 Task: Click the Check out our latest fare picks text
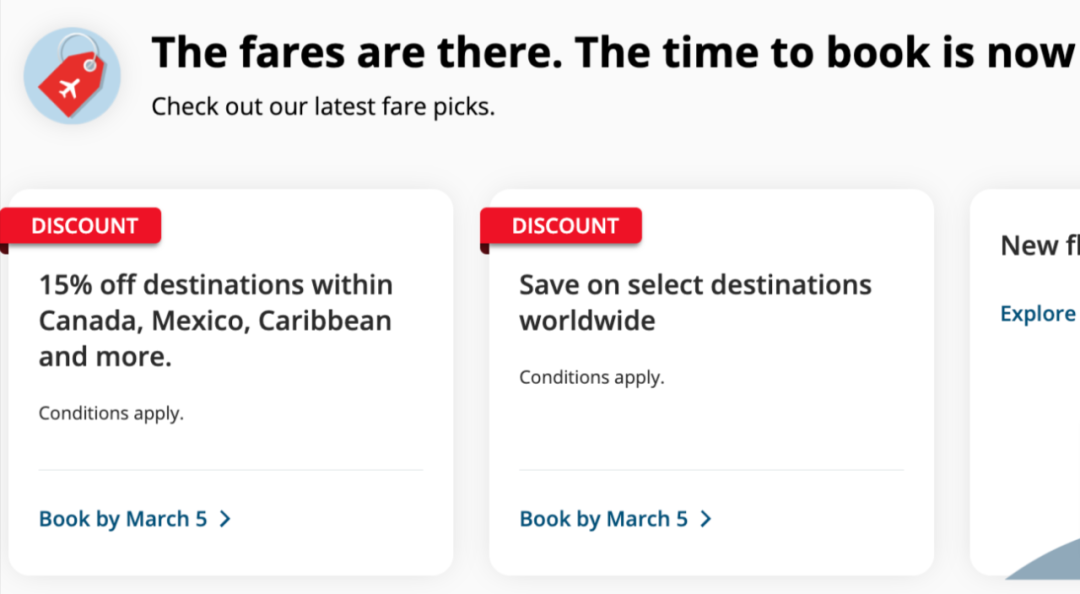click(323, 107)
